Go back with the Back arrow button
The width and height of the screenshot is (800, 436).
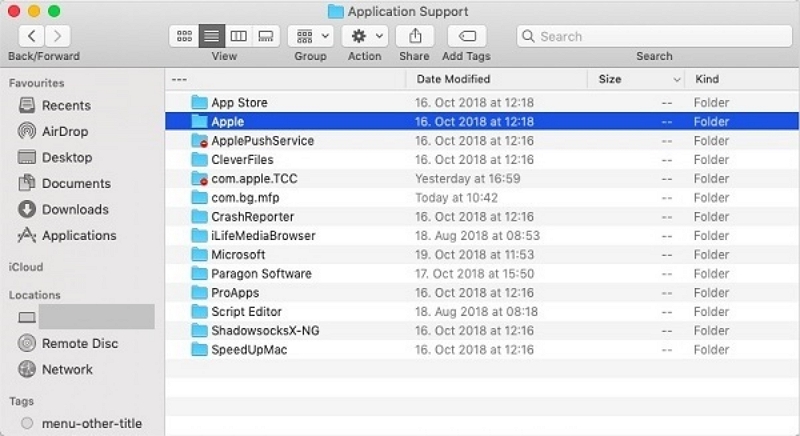(32, 36)
